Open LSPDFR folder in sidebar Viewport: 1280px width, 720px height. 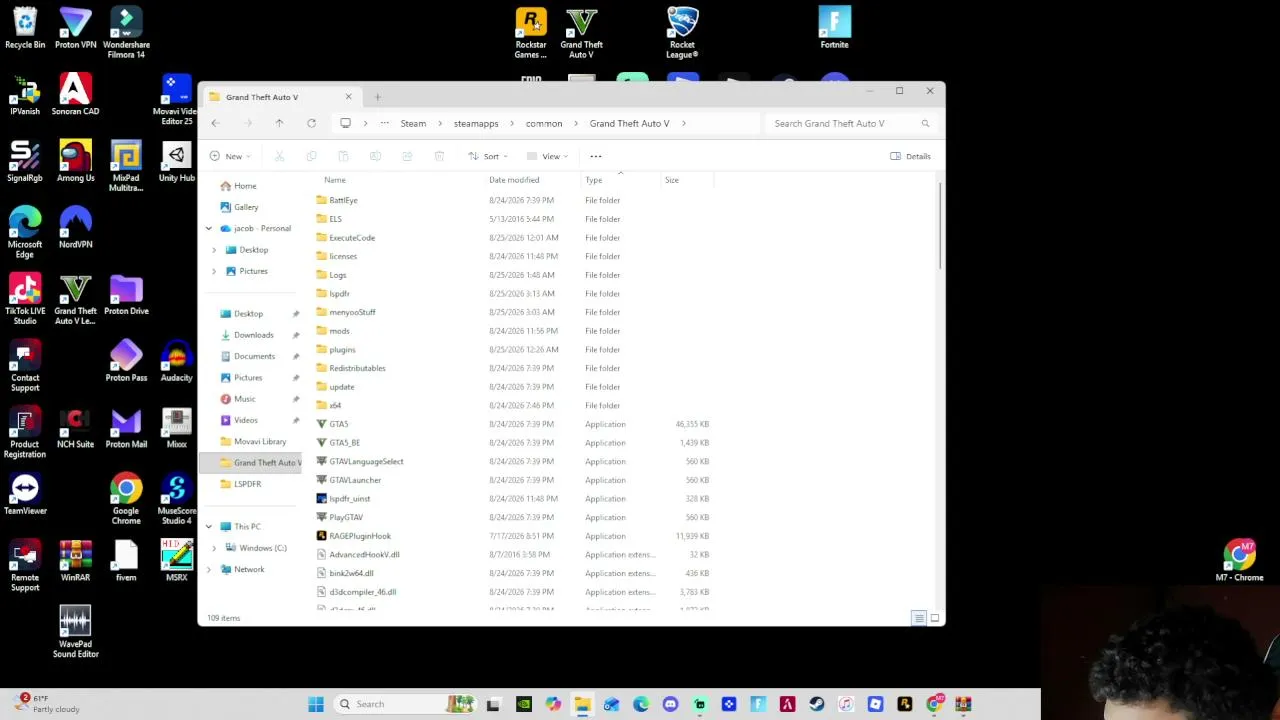pyautogui.click(x=247, y=484)
